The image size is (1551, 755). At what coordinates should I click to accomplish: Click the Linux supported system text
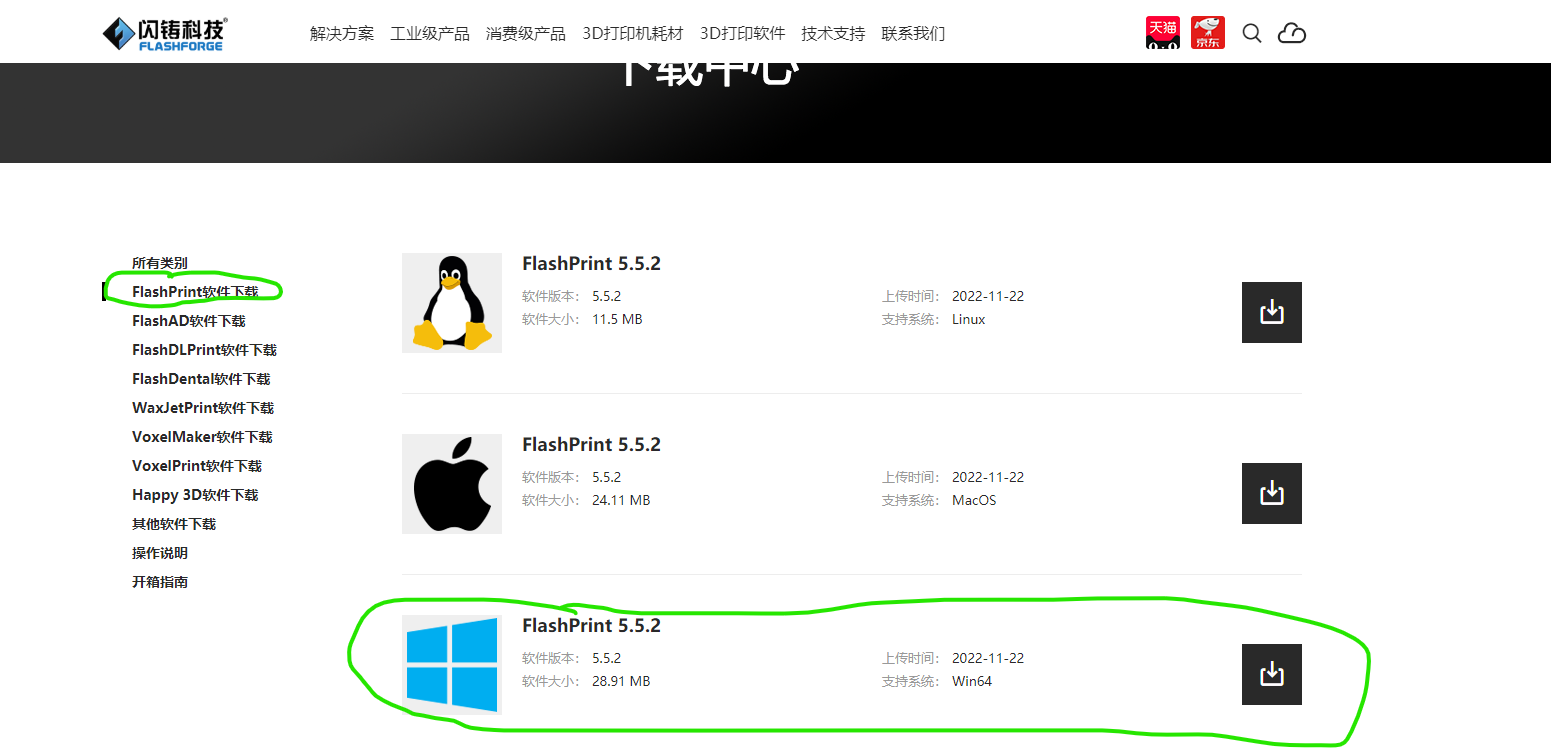click(968, 319)
